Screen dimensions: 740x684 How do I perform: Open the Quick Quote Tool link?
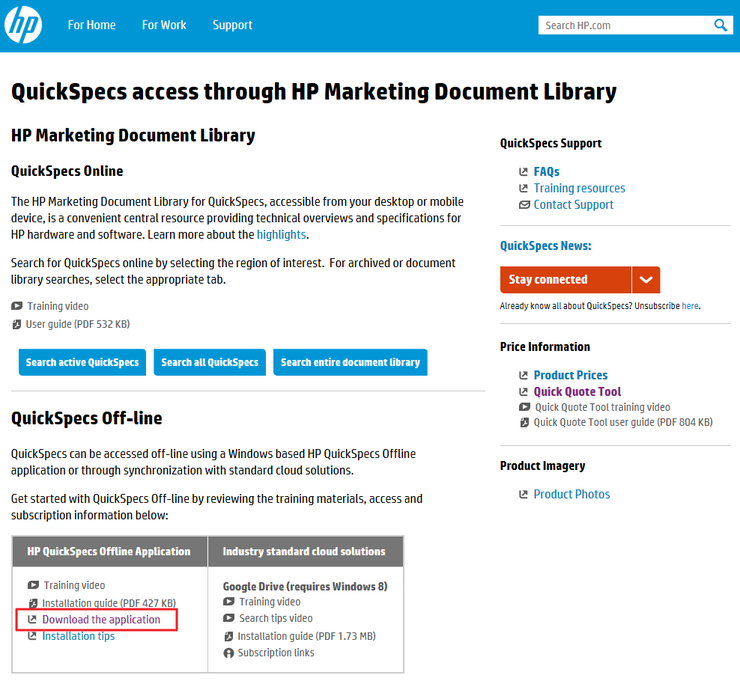(577, 392)
